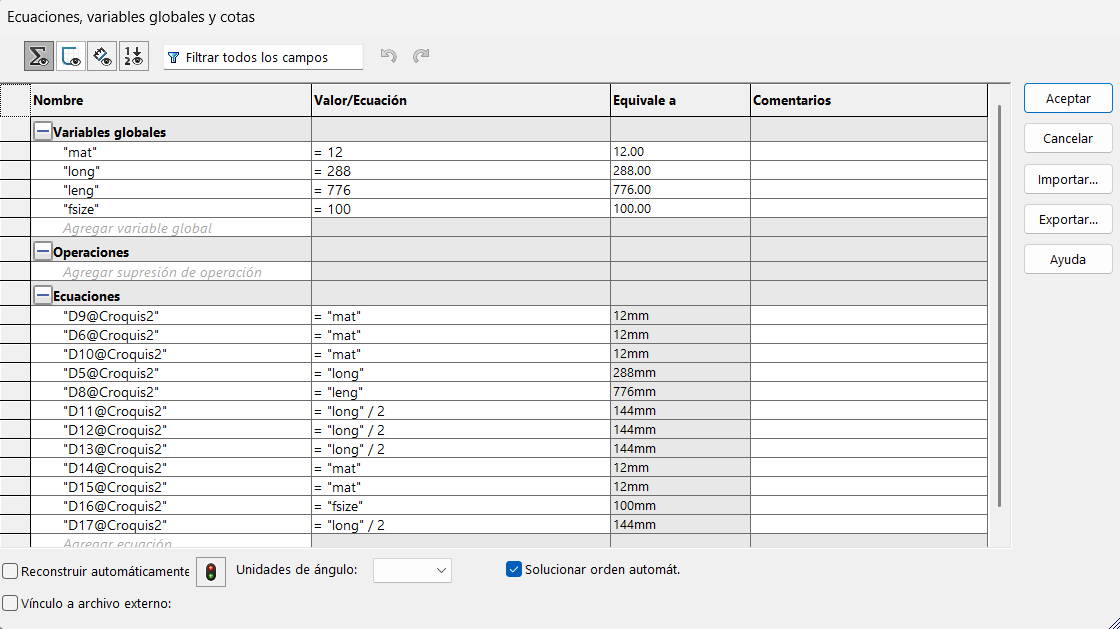1120x629 pixels.
Task: Switch to Dimension View icon
Action: tap(102, 57)
